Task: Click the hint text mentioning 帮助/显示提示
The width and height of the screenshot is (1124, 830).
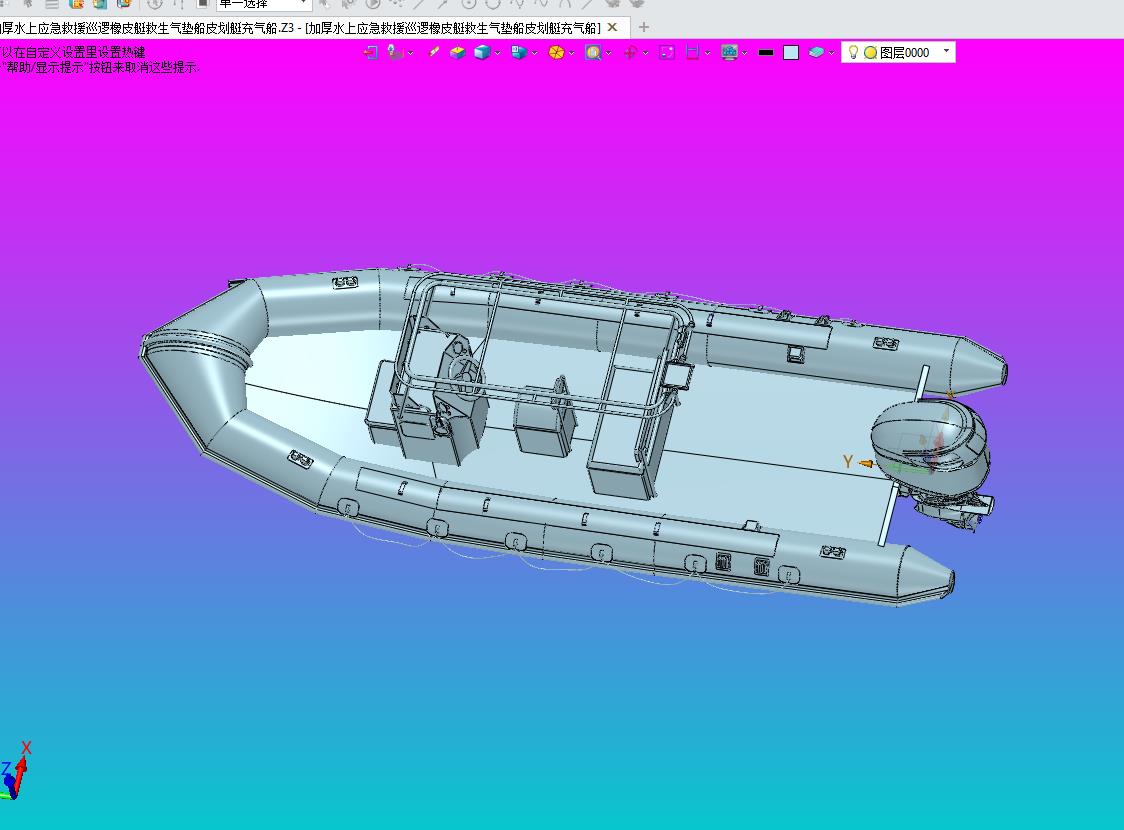Action: coord(100,67)
